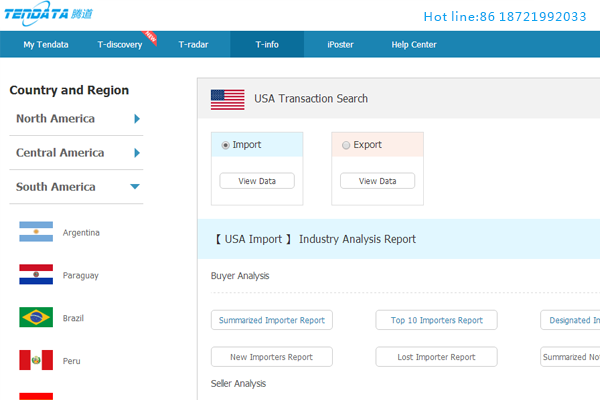Open the T-radar menu
The image size is (600, 400).
coord(193,44)
